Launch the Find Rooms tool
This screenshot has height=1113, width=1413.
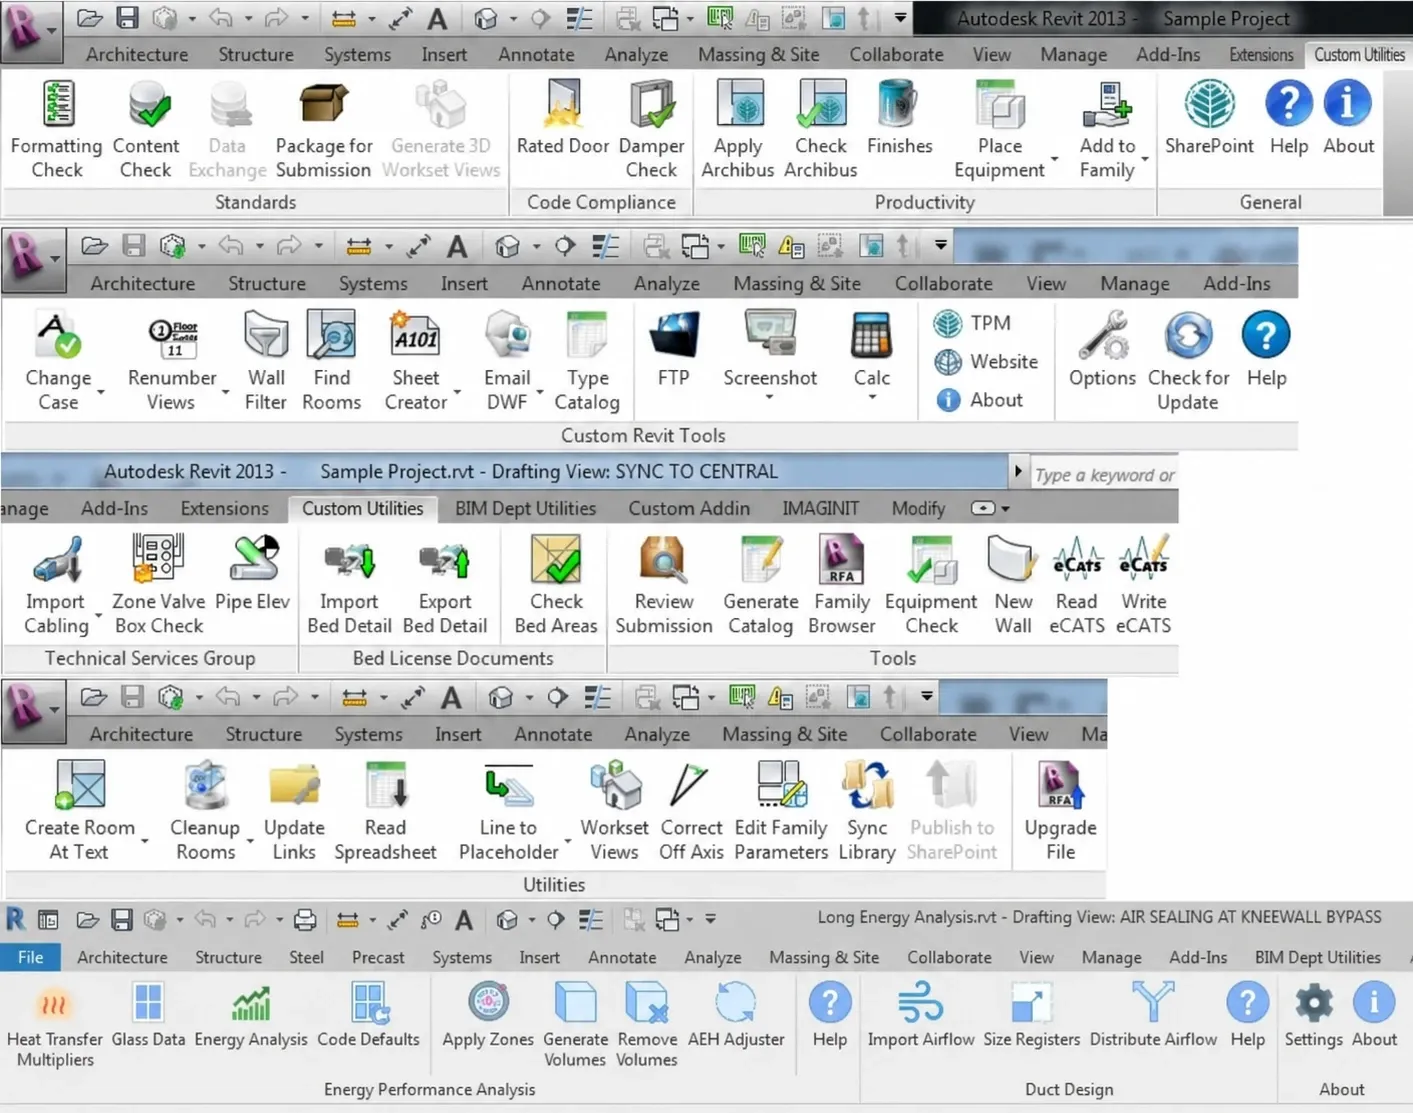(331, 361)
